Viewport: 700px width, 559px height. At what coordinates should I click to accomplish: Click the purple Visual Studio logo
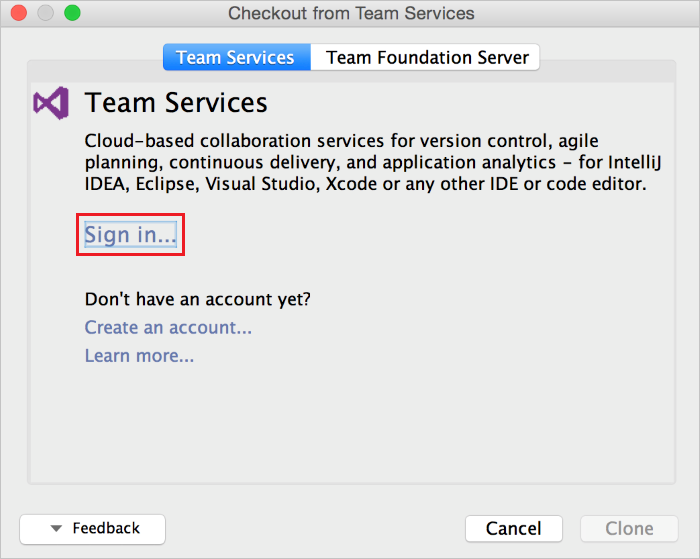pyautogui.click(x=51, y=103)
